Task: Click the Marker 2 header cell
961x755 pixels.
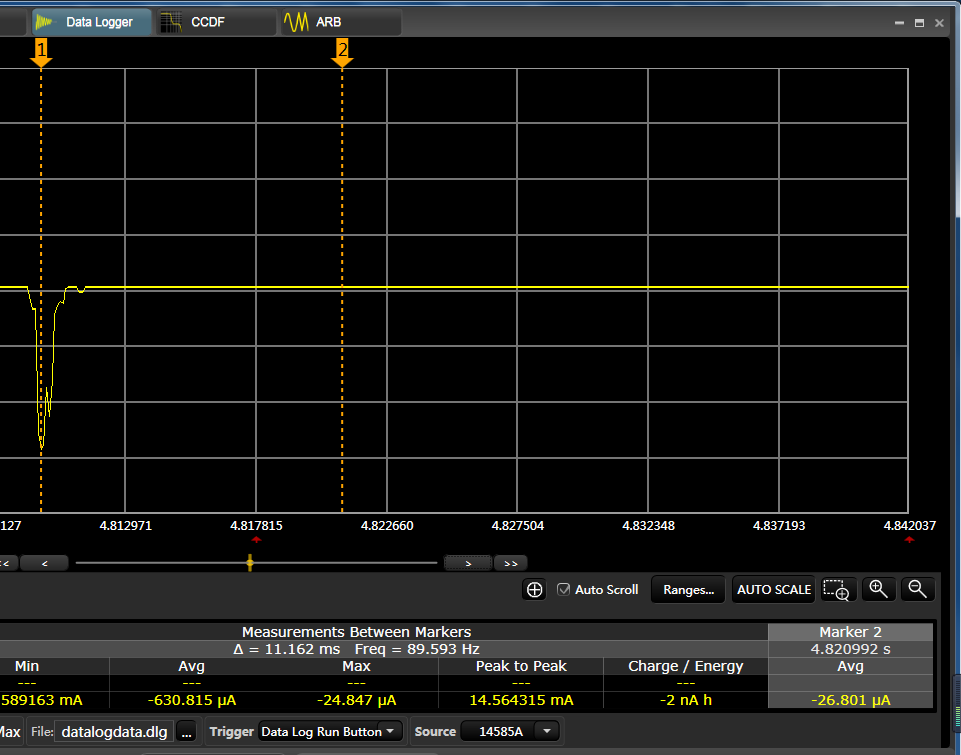Action: 850,632
